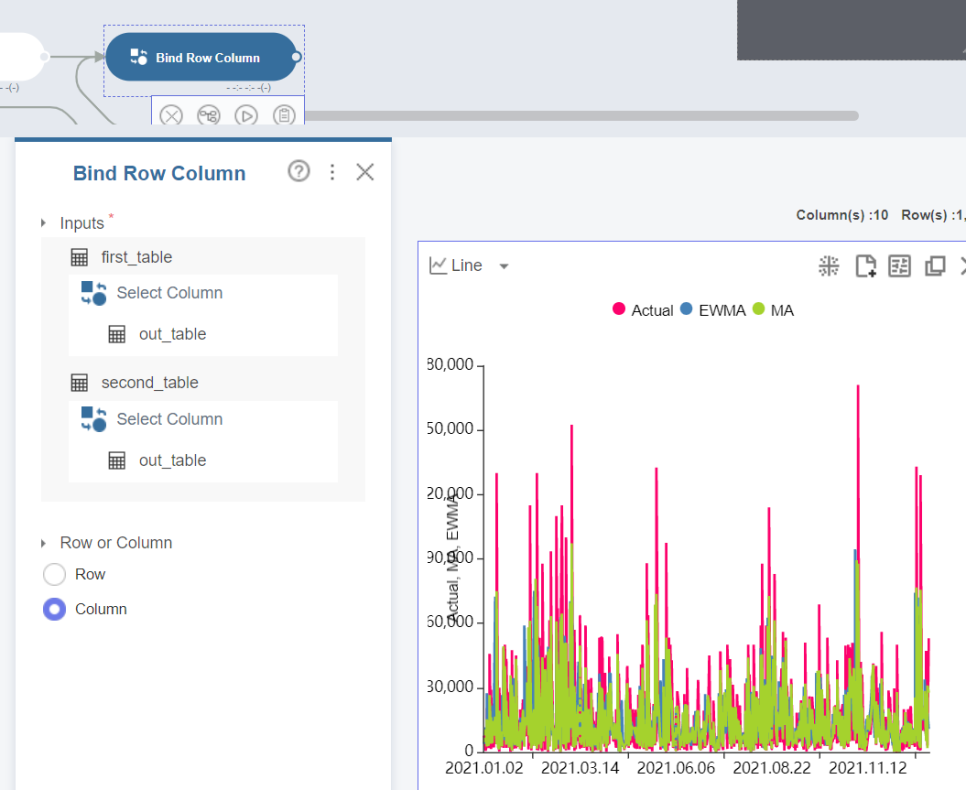Viewport: 966px width, 790px height.
Task: Click the Column(s) :10 count text
Action: [842, 215]
